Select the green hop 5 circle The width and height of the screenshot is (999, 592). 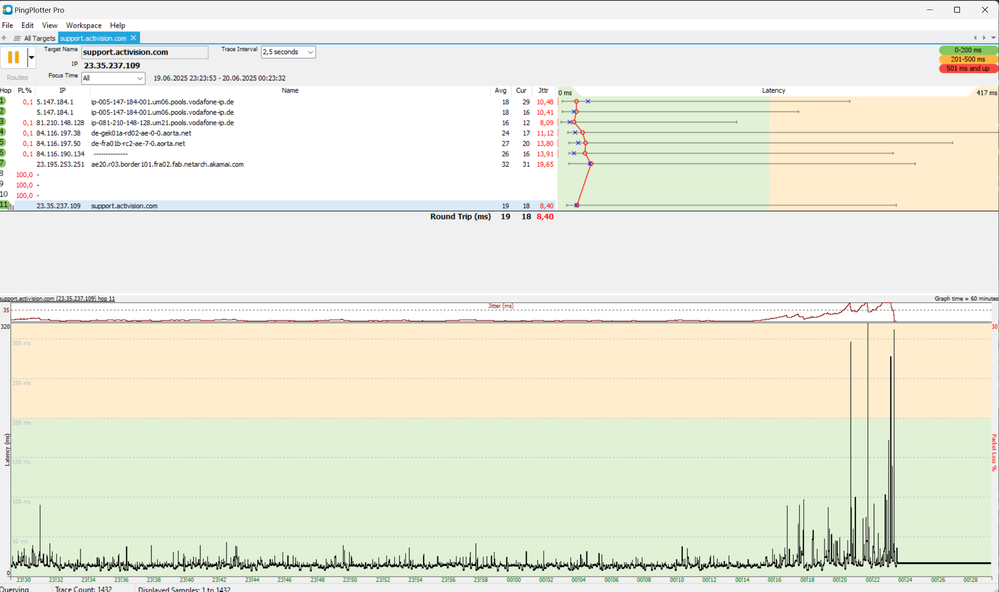(3, 143)
